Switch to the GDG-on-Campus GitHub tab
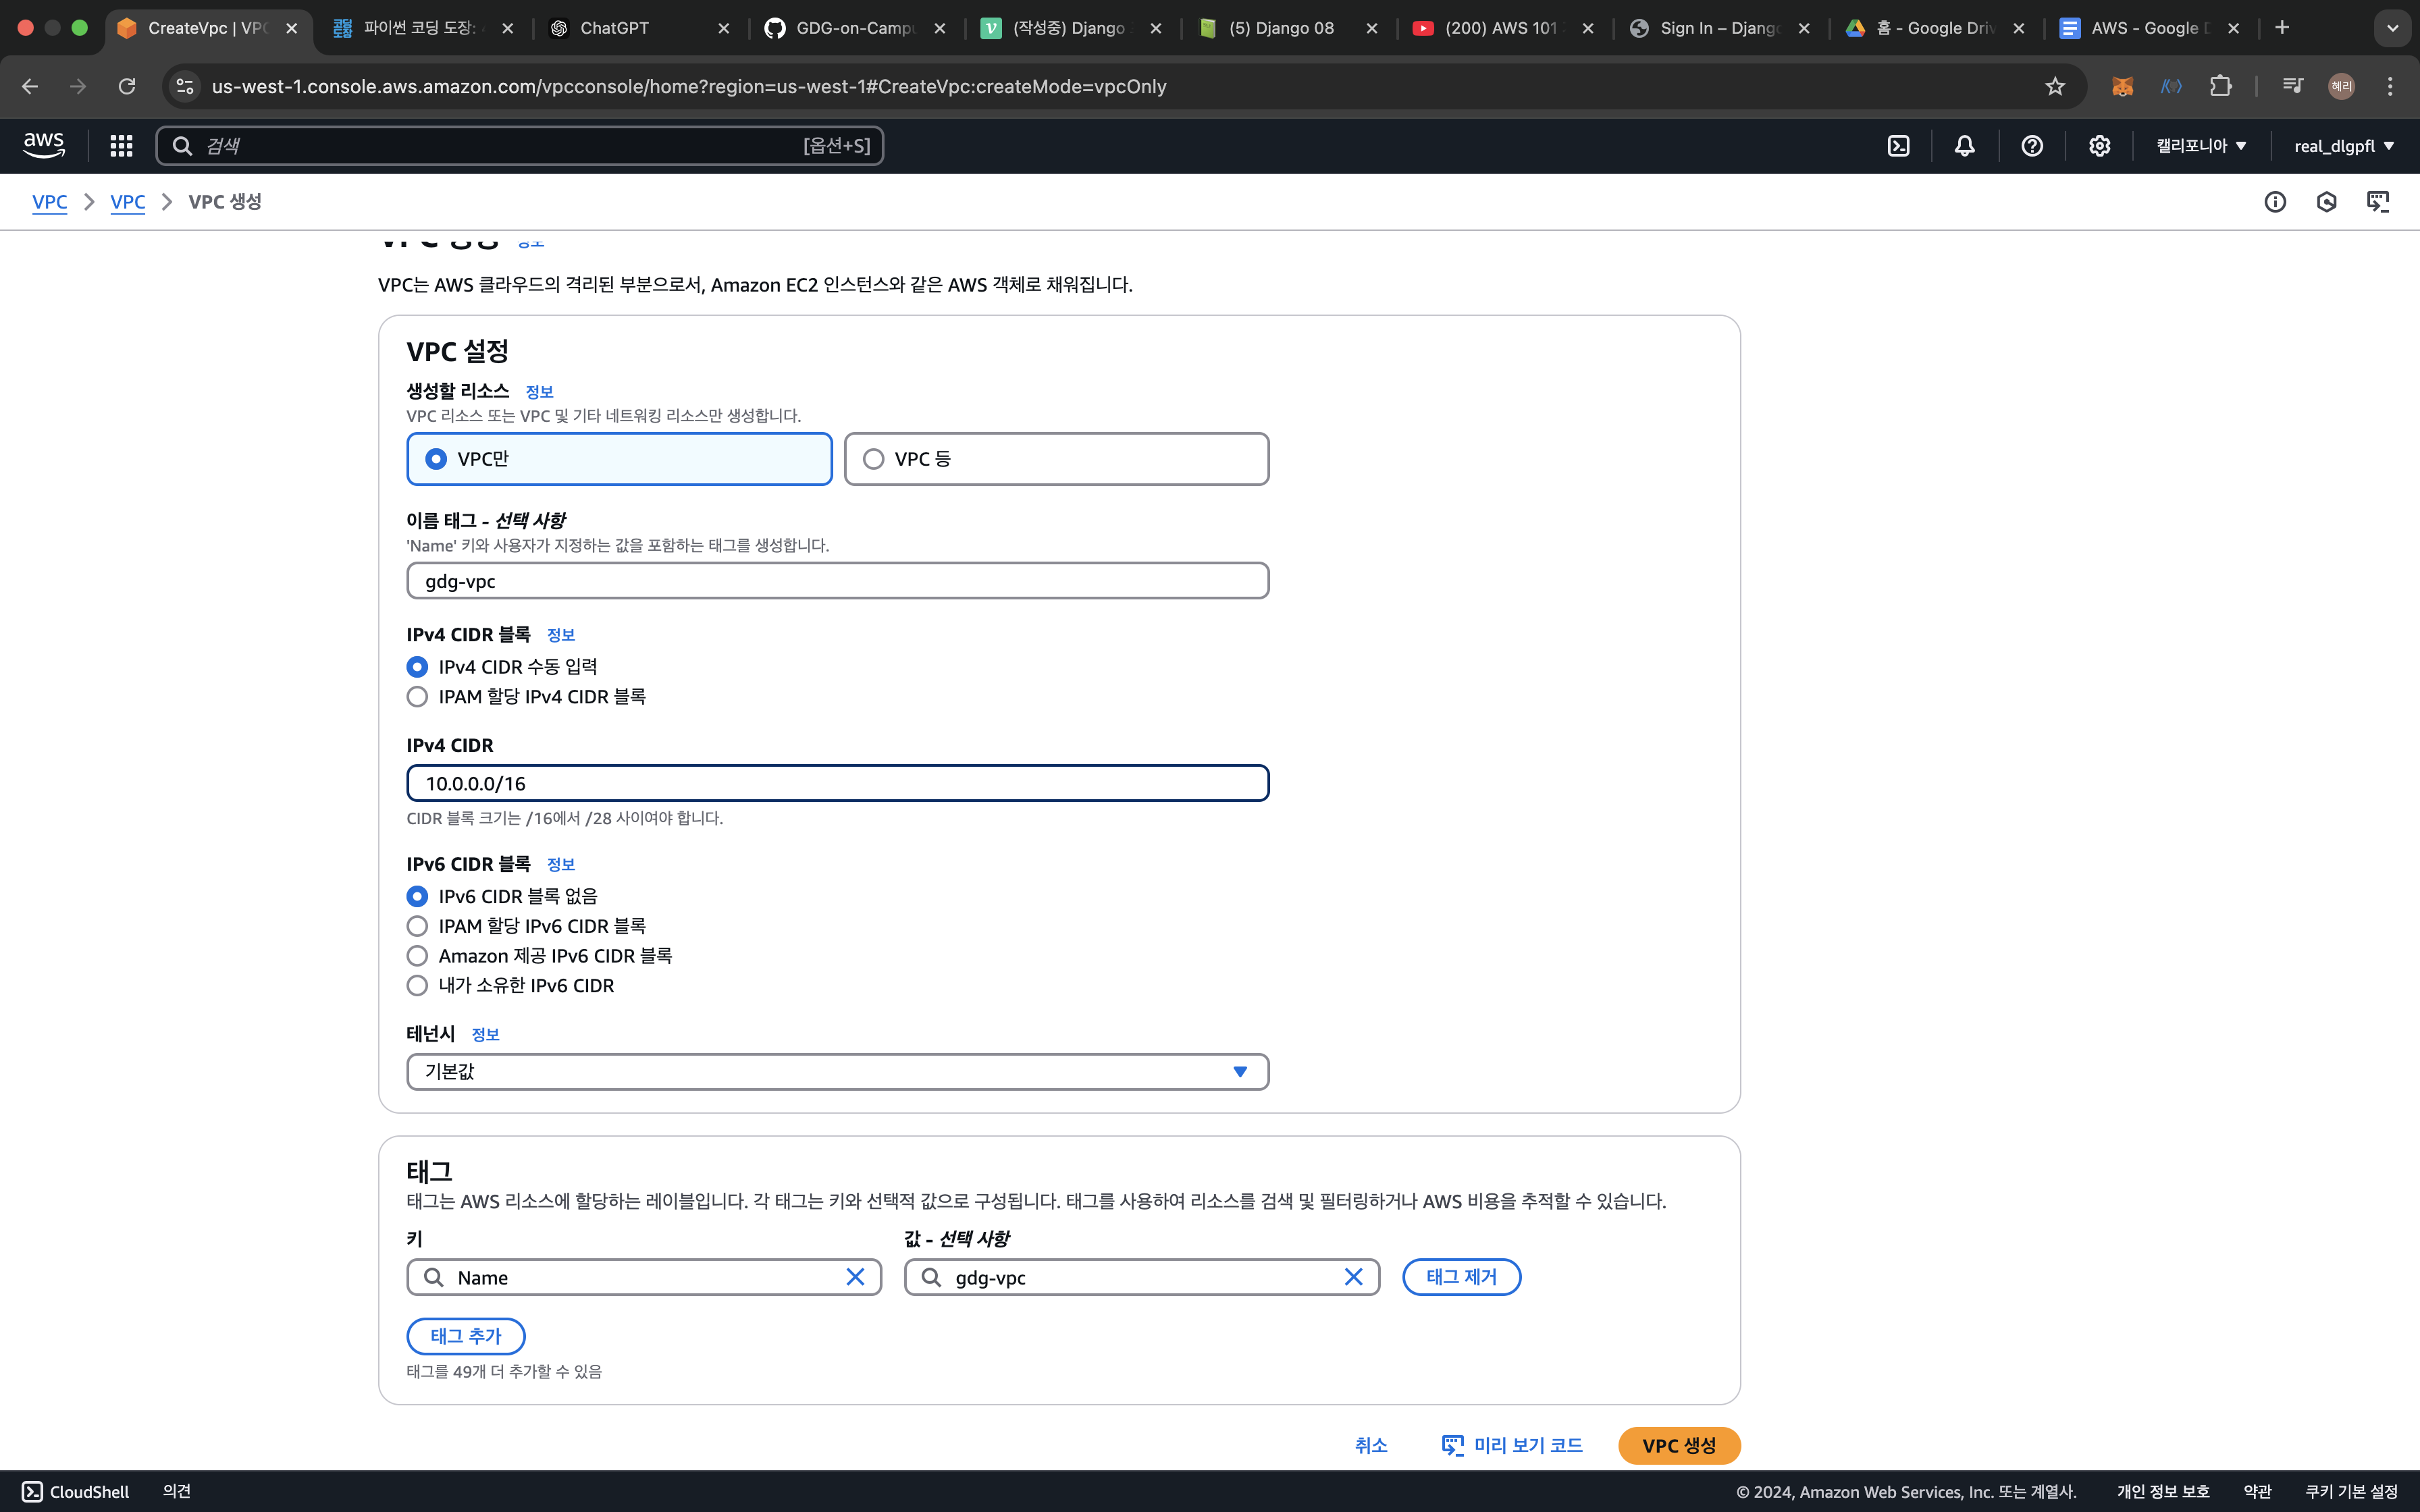 (855, 28)
